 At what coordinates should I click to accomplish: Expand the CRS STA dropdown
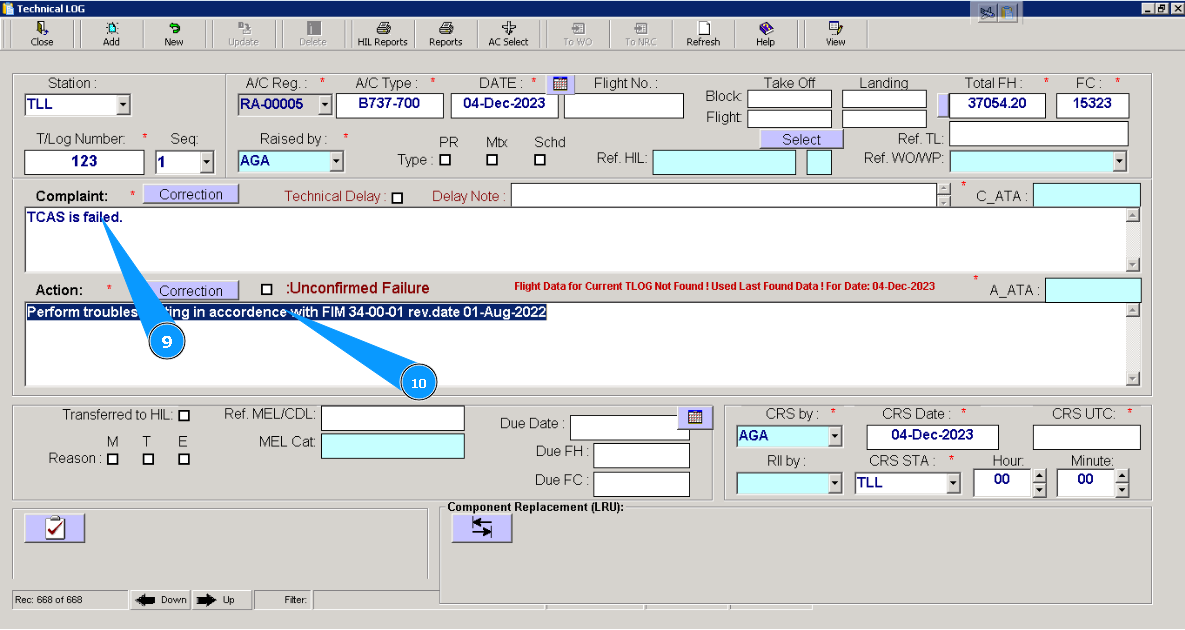point(953,483)
